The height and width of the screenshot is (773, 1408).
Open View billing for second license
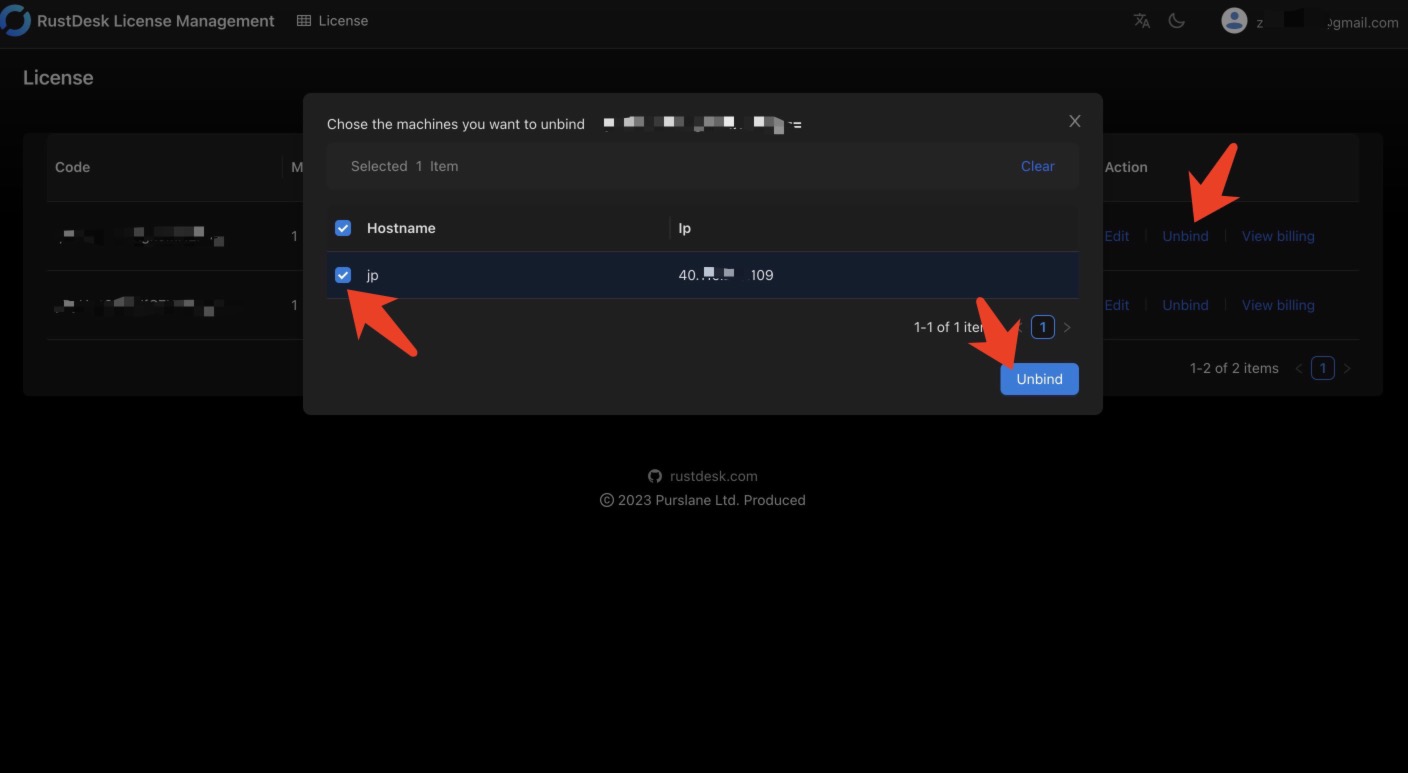[x=1277, y=305]
